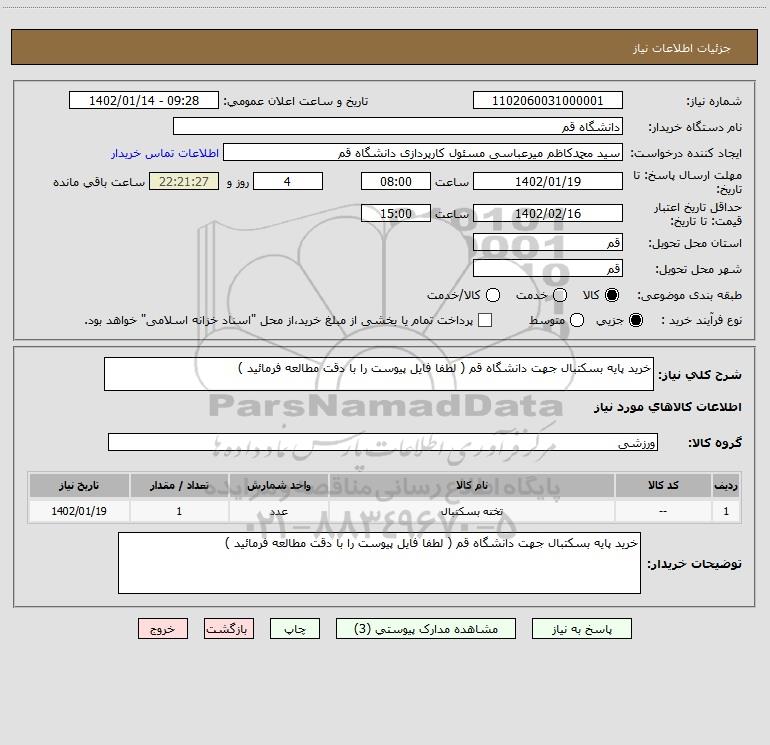Screen dimensions: 770x745
Task: Click the شرح کلی نیاز description box
Action: 379,374
